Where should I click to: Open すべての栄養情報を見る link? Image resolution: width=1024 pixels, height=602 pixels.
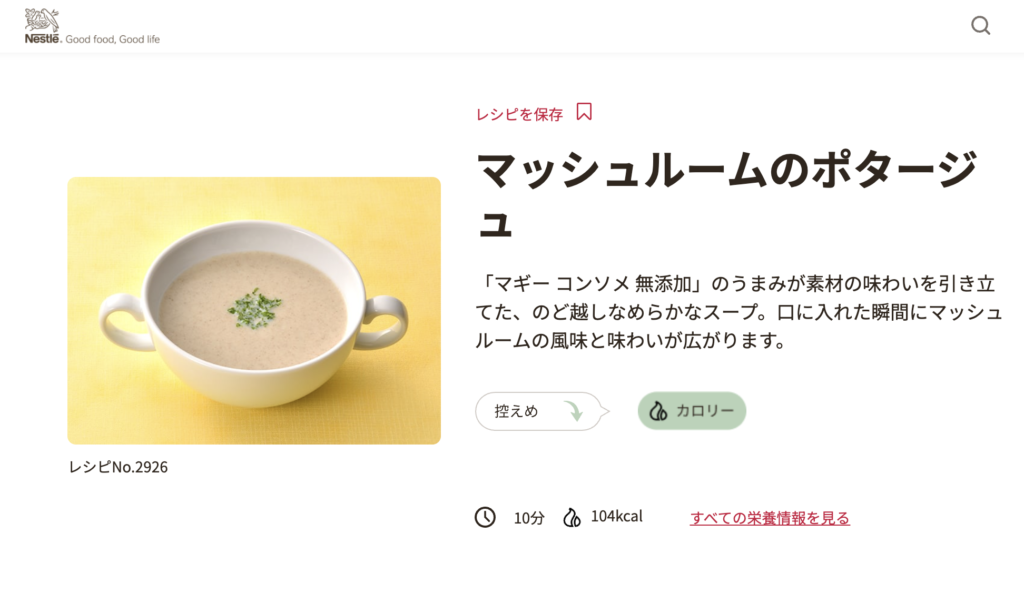[x=771, y=517]
